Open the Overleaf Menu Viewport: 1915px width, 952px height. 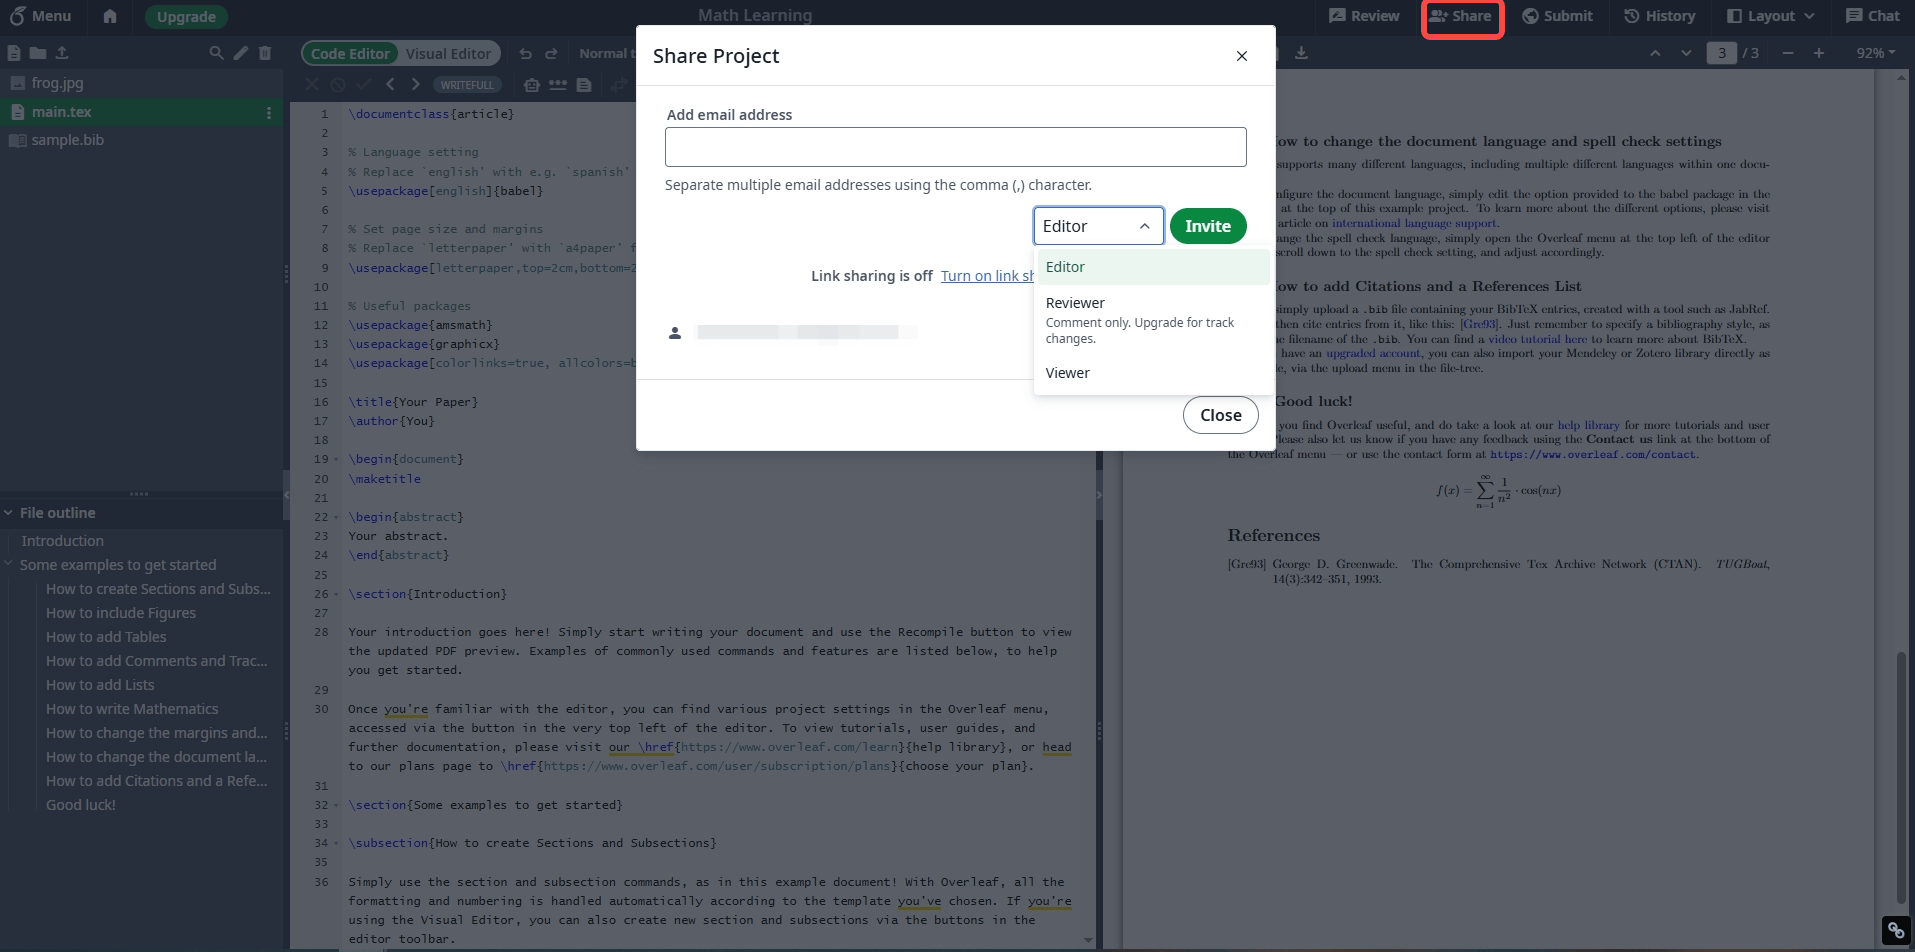(x=42, y=16)
